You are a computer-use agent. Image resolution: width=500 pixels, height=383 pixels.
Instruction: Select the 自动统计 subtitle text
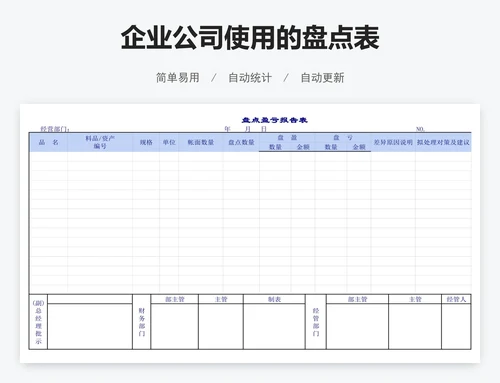pos(250,78)
